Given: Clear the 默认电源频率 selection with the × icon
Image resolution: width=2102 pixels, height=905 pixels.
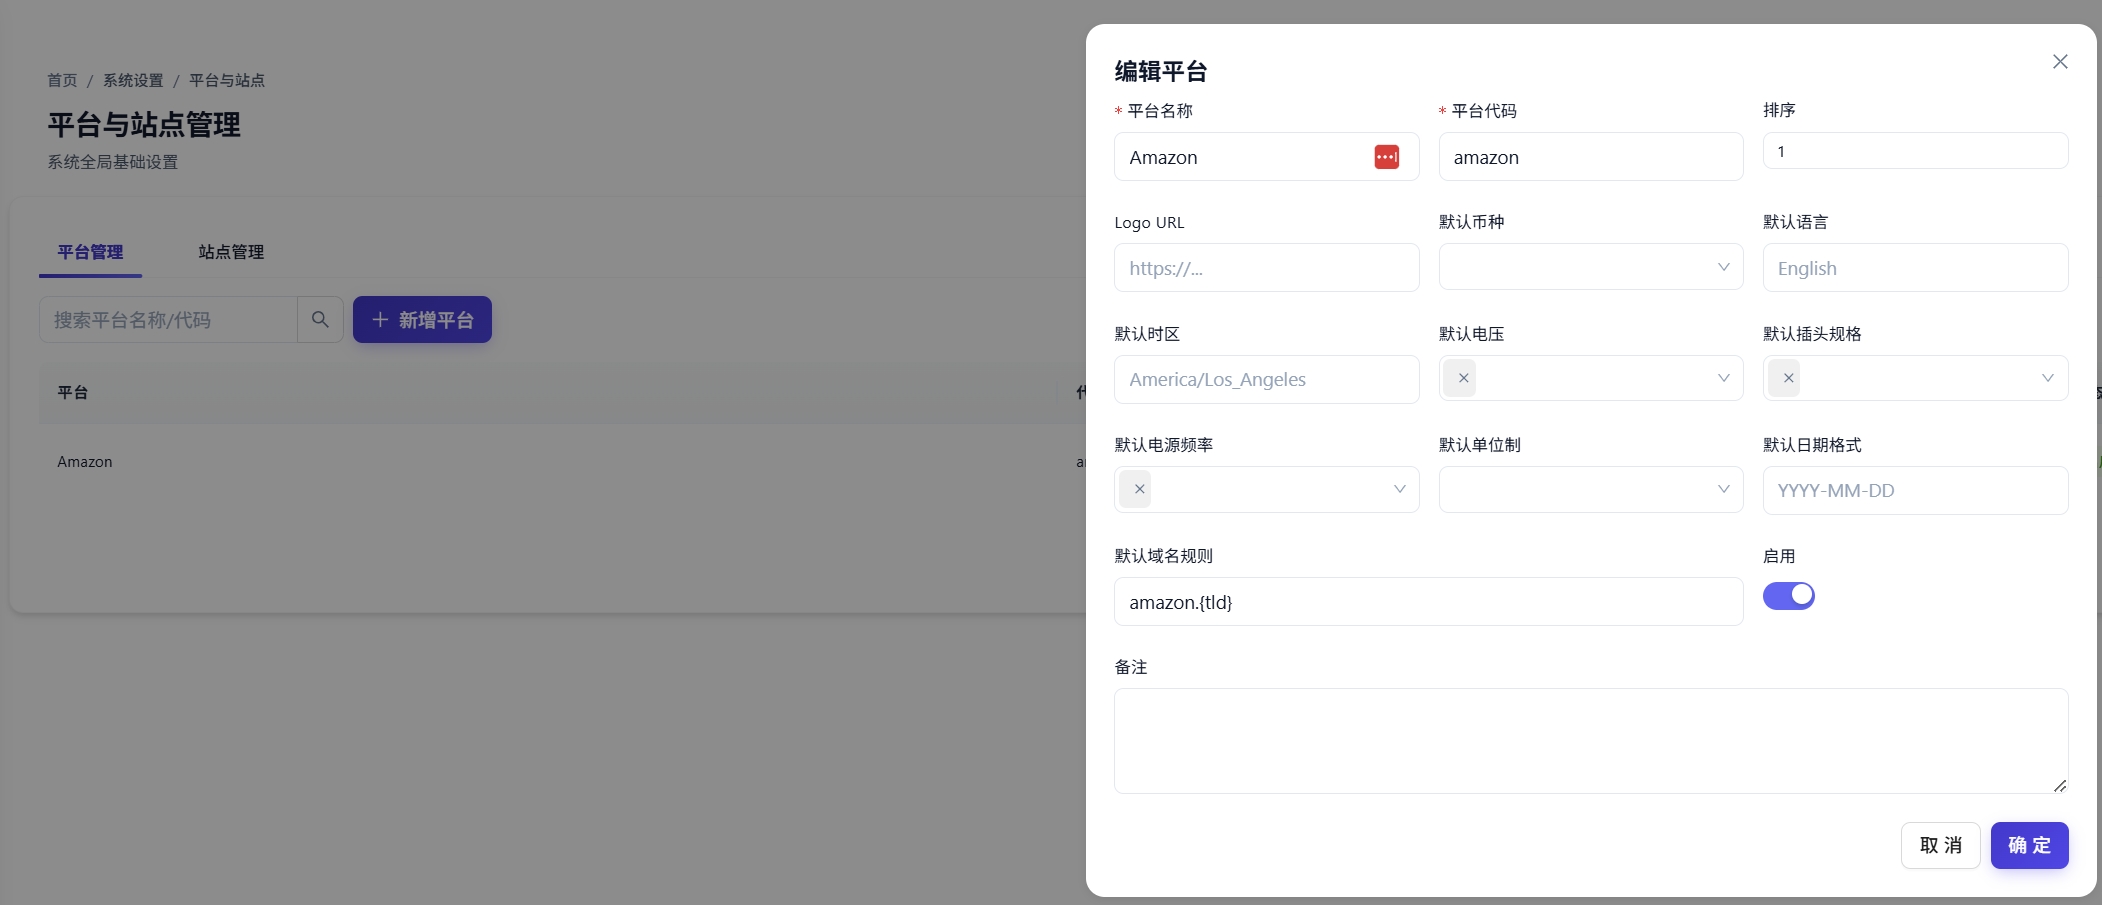Looking at the screenshot, I should coord(1136,489).
